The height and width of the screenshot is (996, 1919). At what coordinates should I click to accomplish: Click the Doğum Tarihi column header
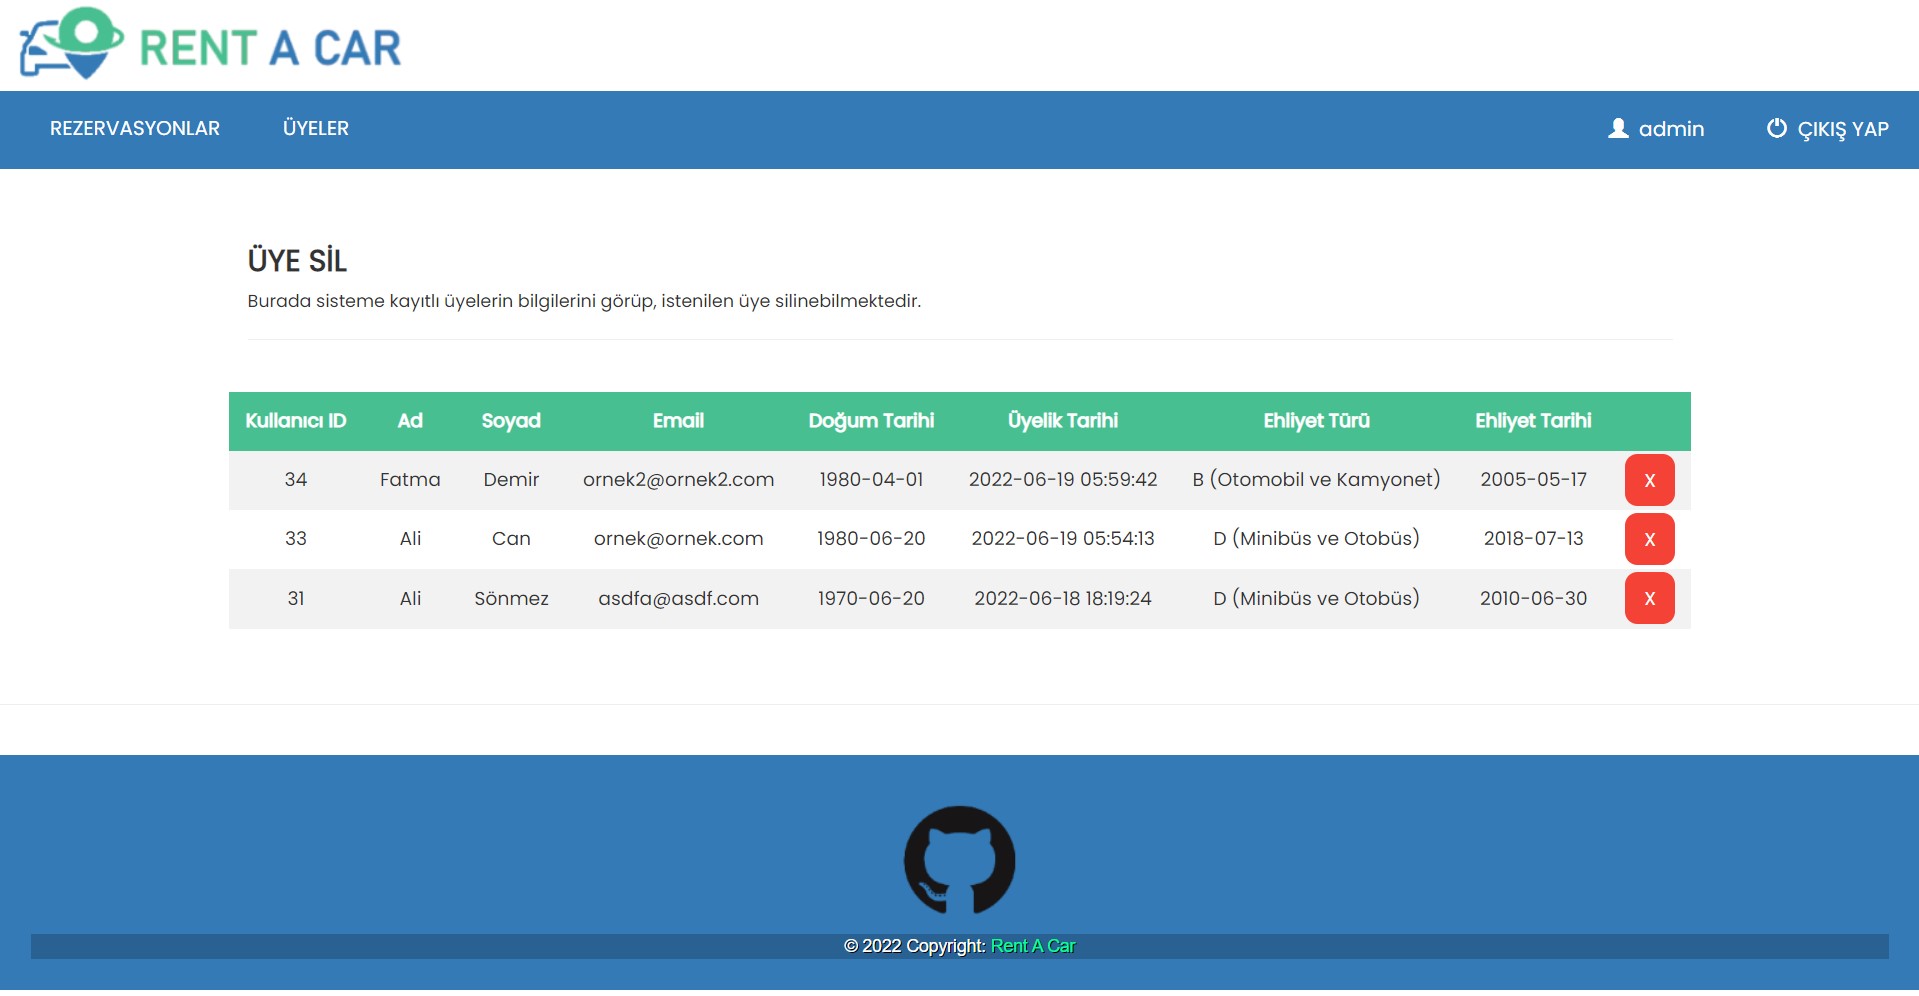(871, 421)
